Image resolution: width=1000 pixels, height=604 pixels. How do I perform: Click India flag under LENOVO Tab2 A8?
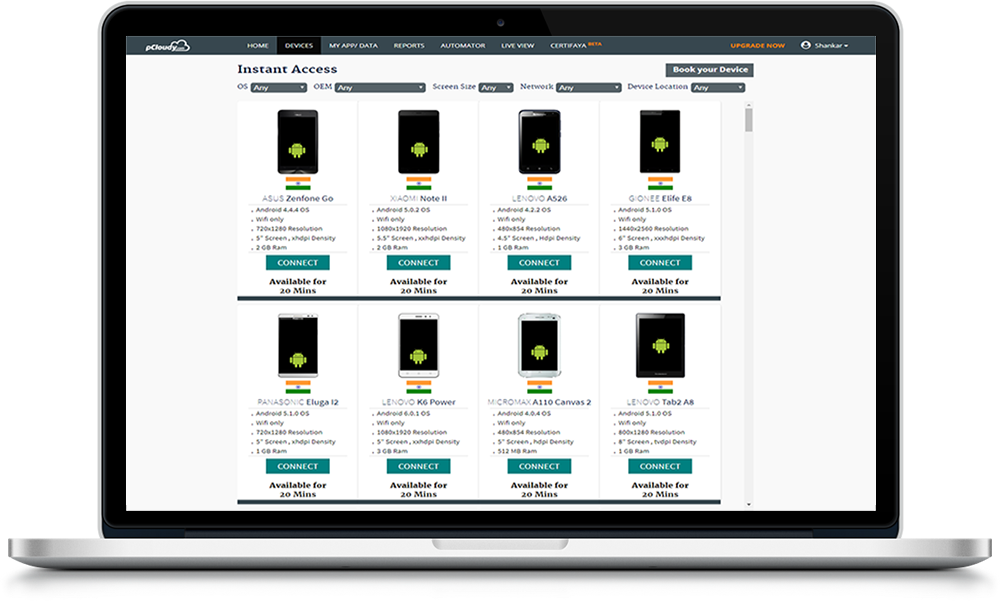[x=660, y=387]
